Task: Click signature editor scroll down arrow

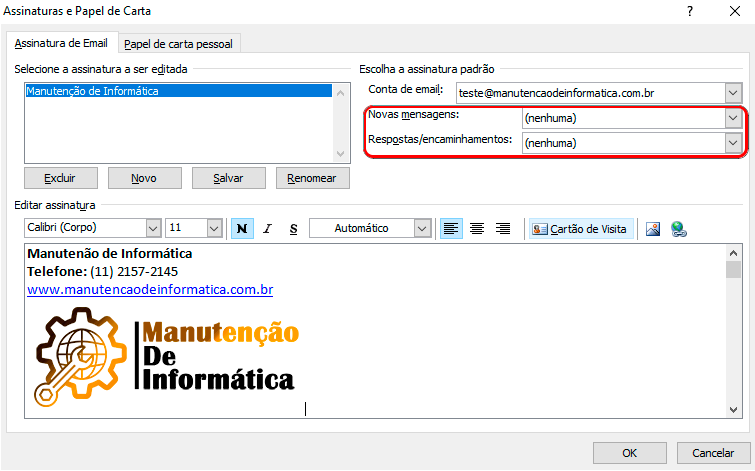Action: click(x=733, y=410)
